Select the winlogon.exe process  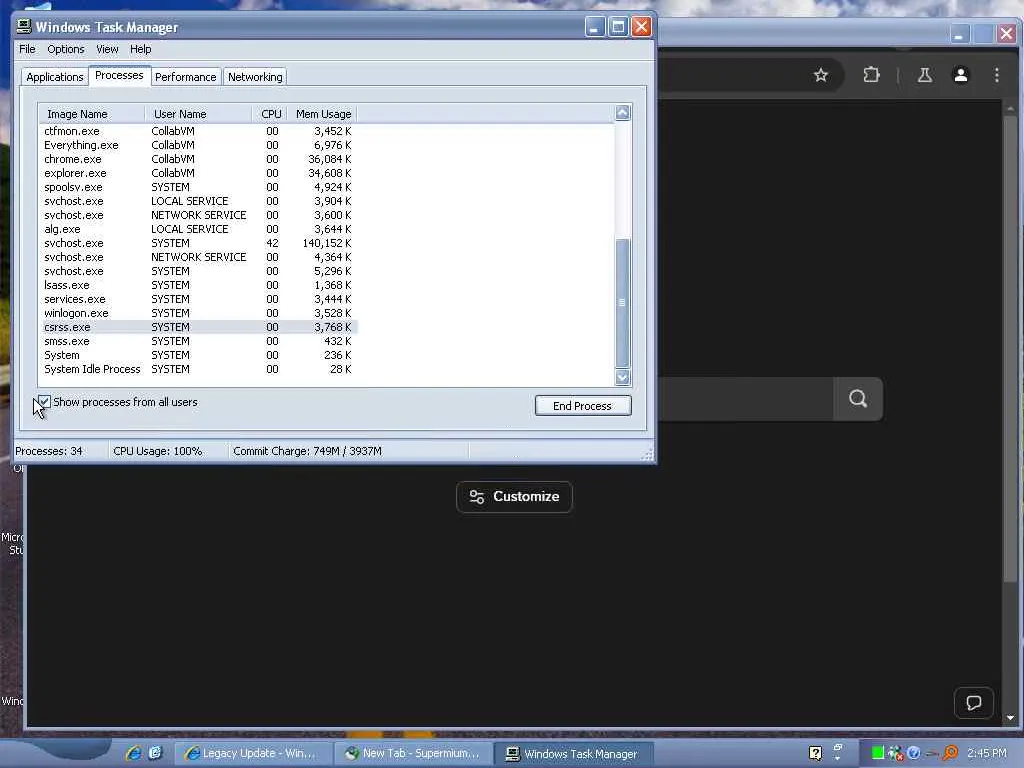click(x=198, y=313)
